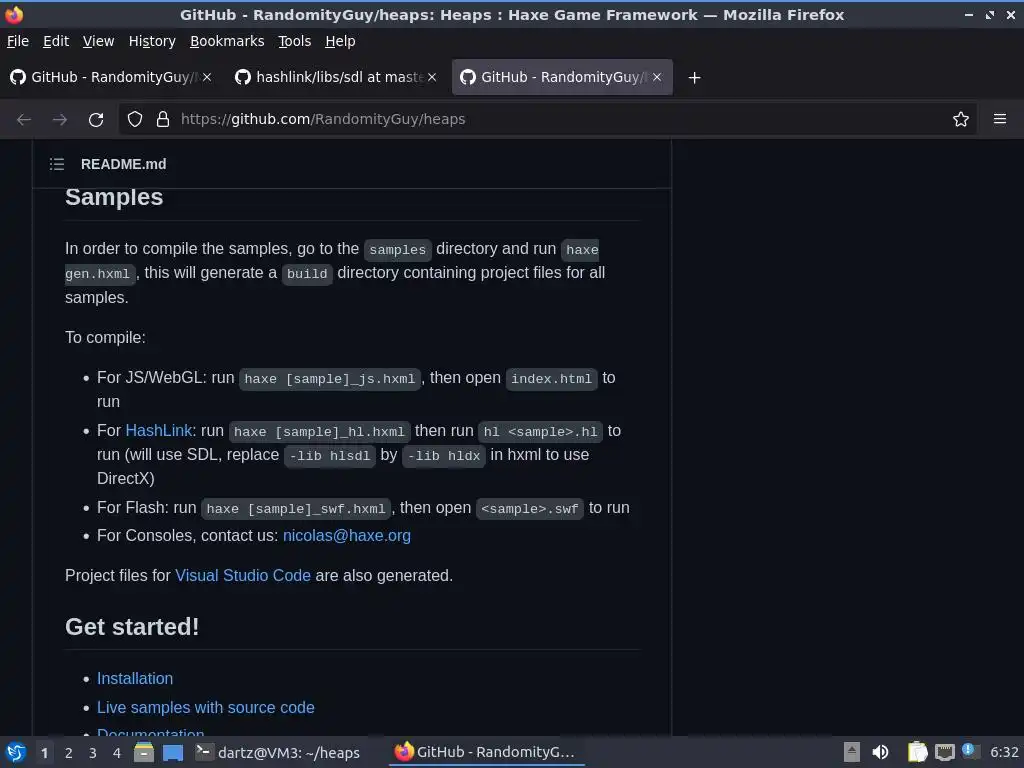This screenshot has width=1024, height=768.
Task: Open a new tab with plus button
Action: [x=694, y=78]
